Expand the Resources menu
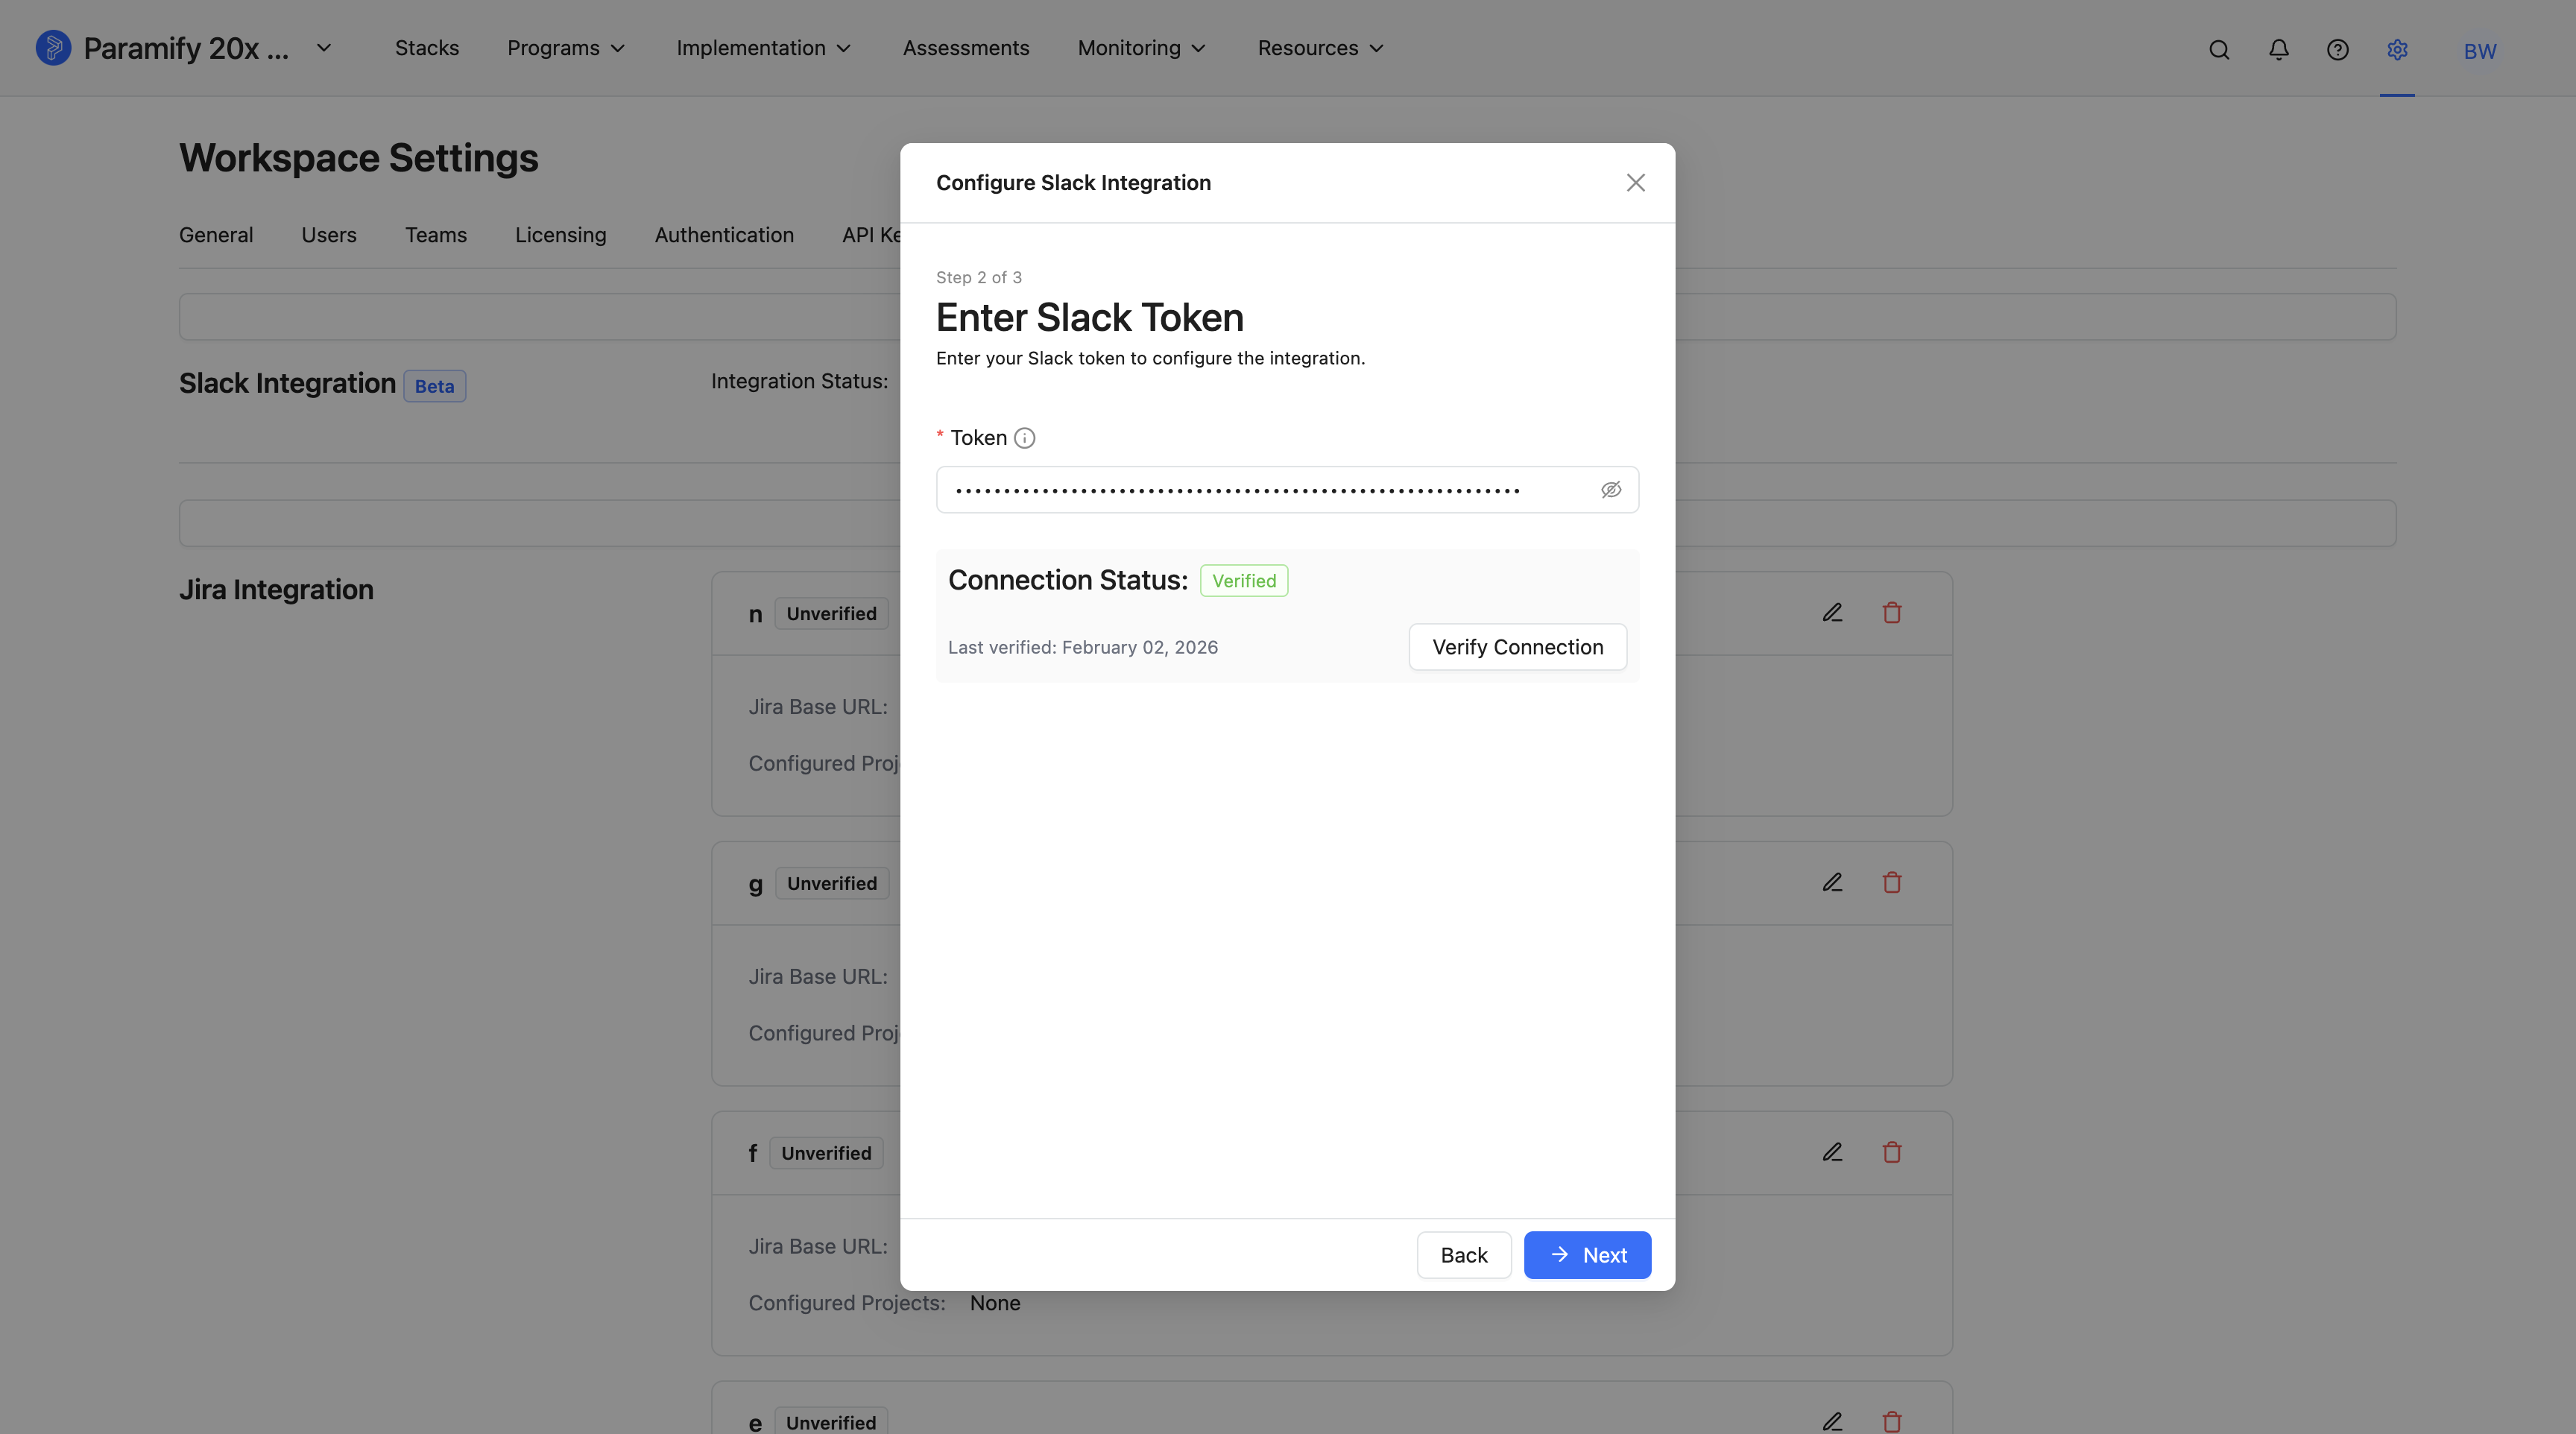2576x1434 pixels. 1320,48
